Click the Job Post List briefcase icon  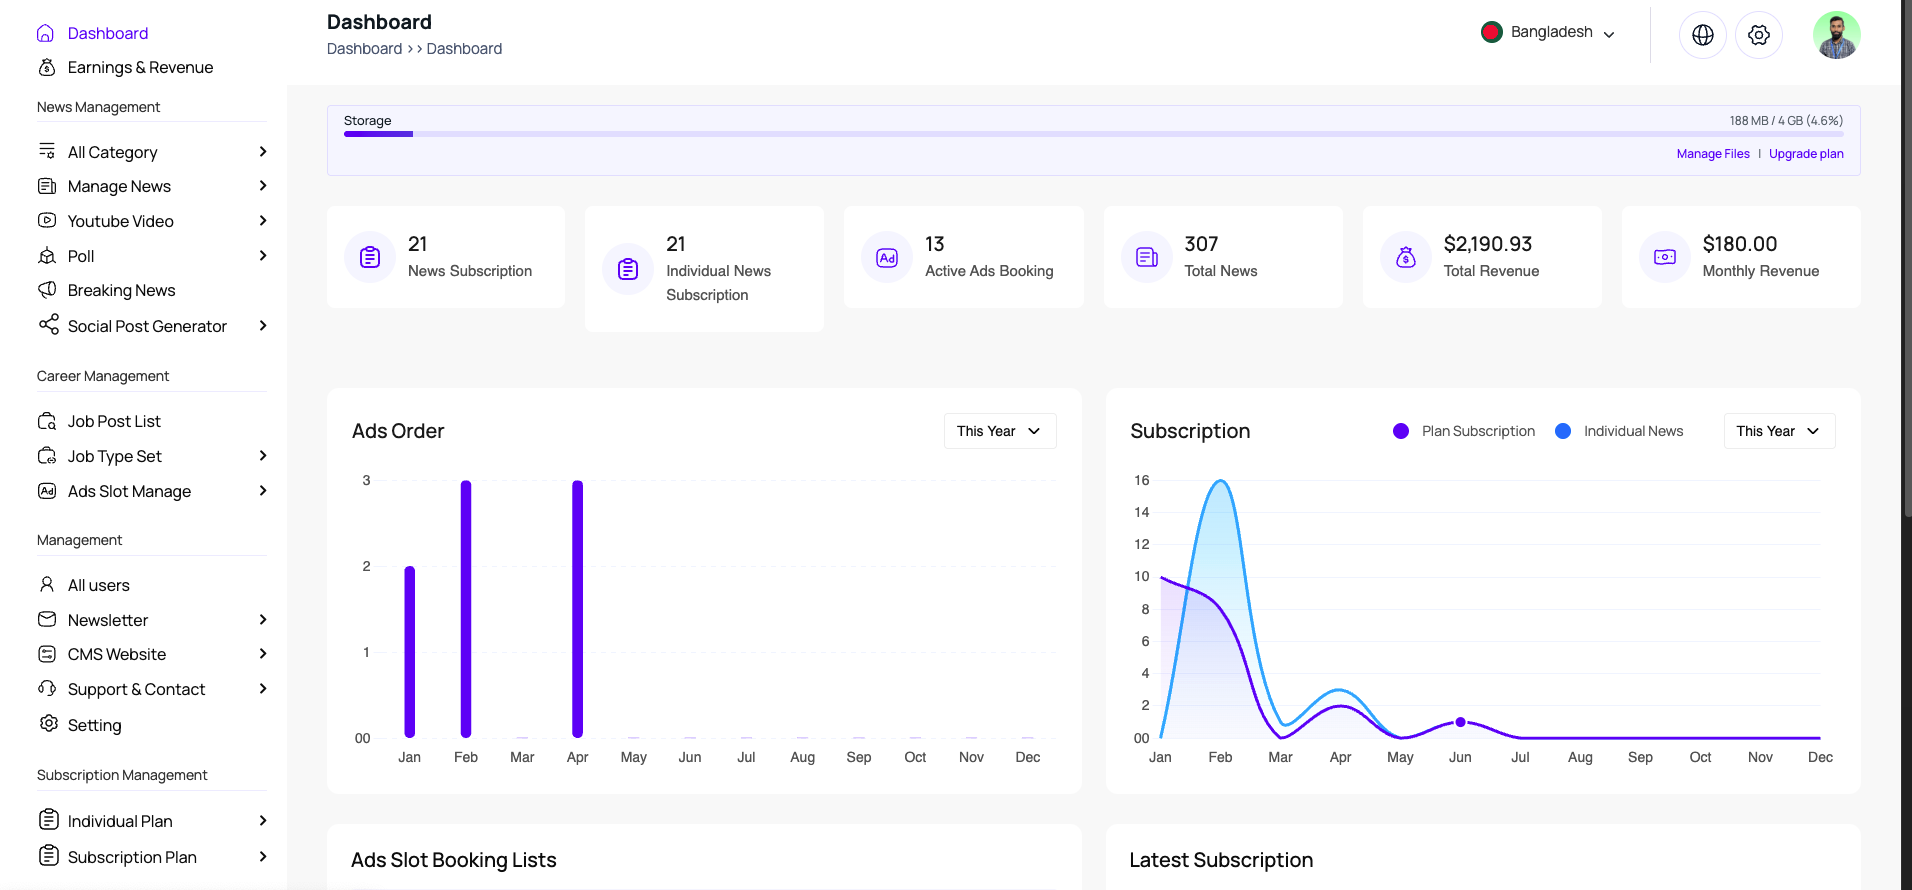[x=46, y=421]
